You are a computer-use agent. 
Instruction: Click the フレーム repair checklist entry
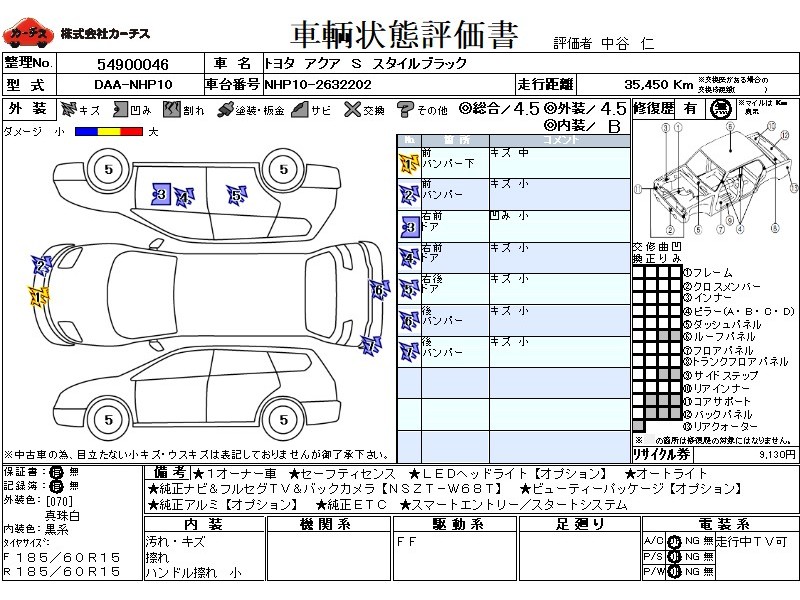tap(712, 272)
